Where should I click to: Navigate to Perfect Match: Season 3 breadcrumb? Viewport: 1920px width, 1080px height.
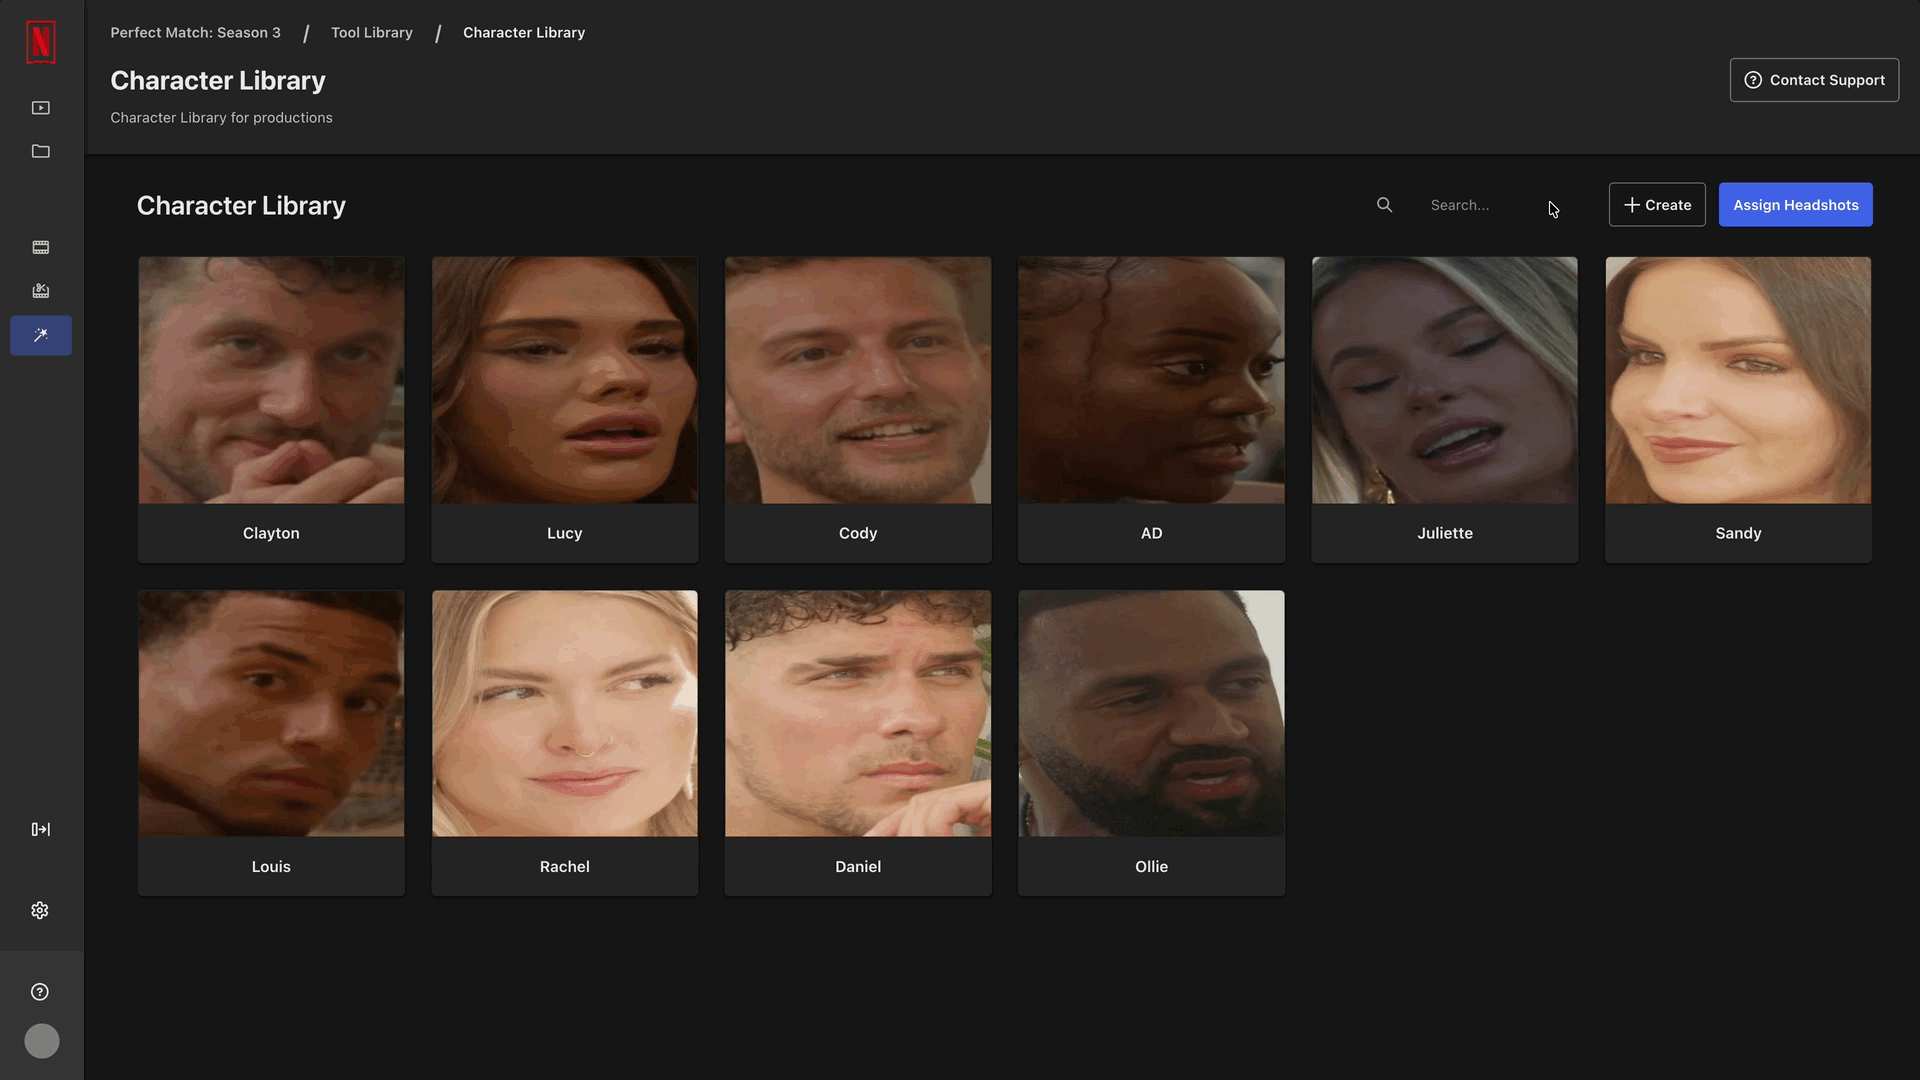(x=195, y=33)
